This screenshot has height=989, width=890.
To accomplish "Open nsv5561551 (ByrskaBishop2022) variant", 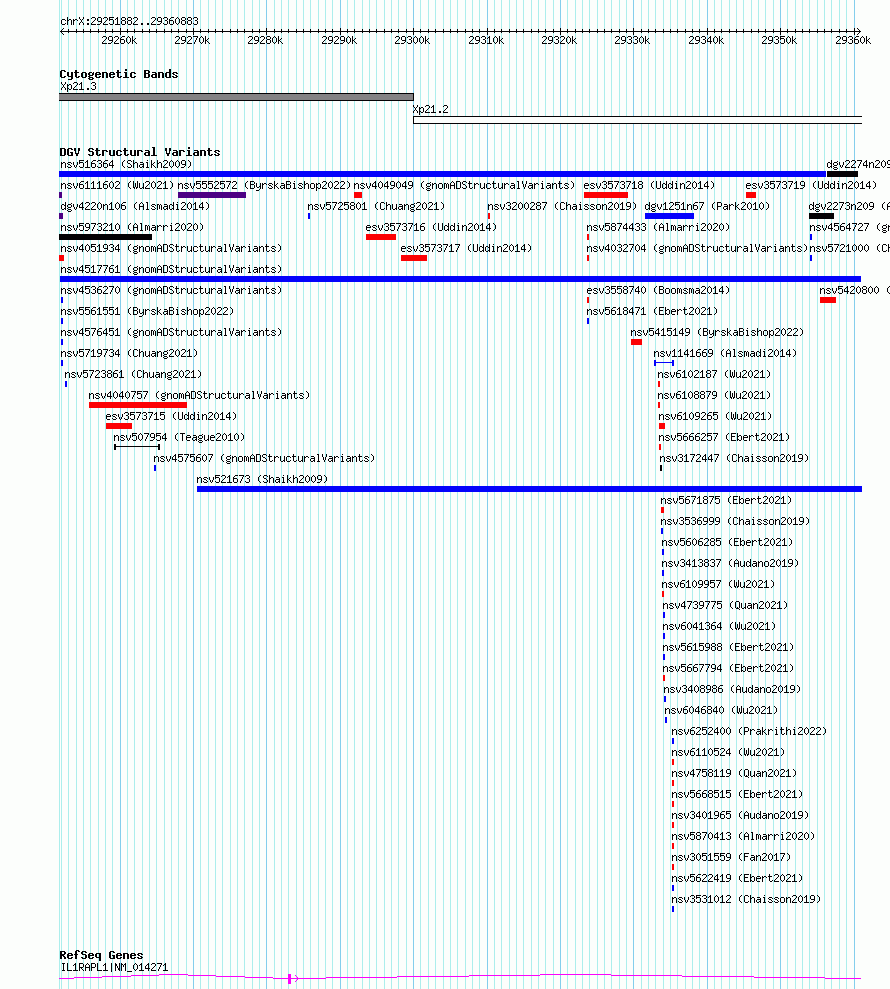I will tap(147, 311).
